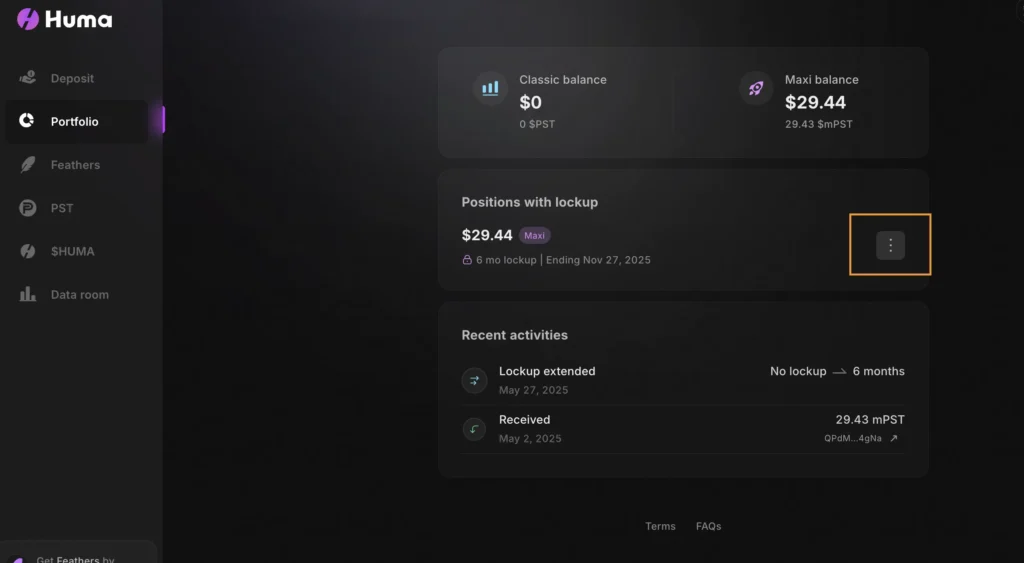Screen dimensions: 1024x563
Task: Click the lock icon beside 6 mo lockup
Action: (467, 260)
